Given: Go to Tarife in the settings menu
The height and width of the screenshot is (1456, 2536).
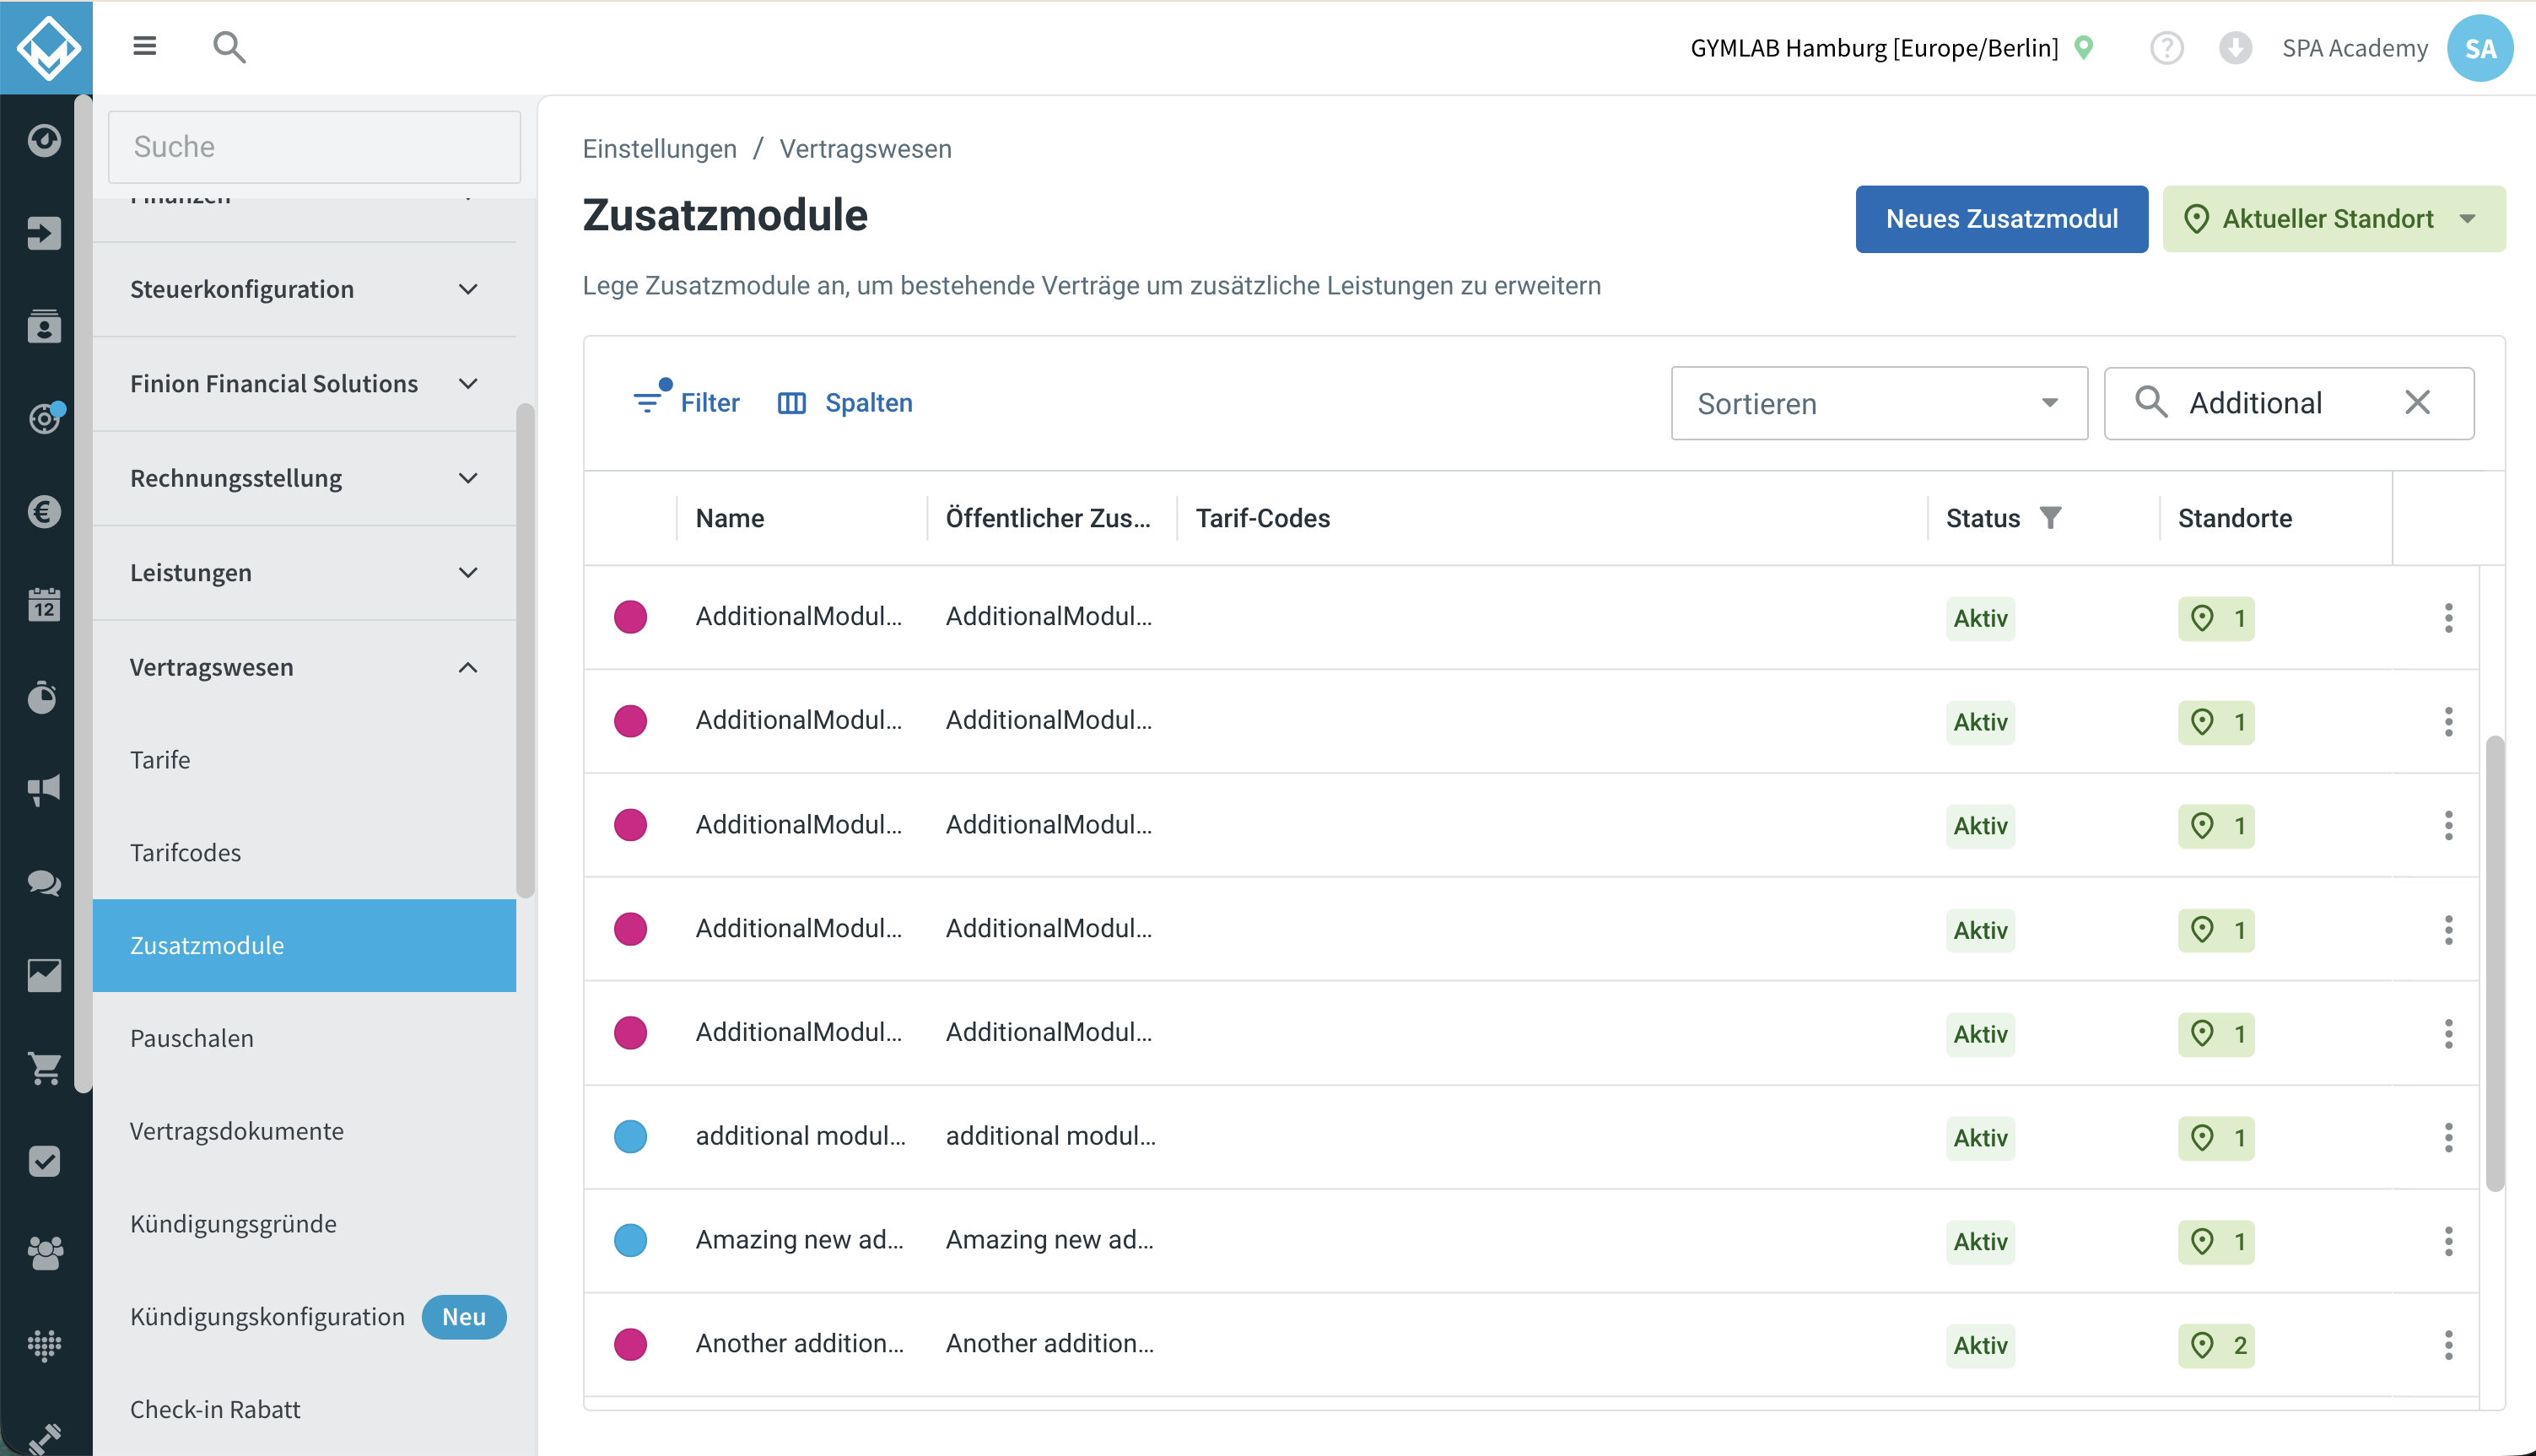Looking at the screenshot, I should click(x=304, y=760).
